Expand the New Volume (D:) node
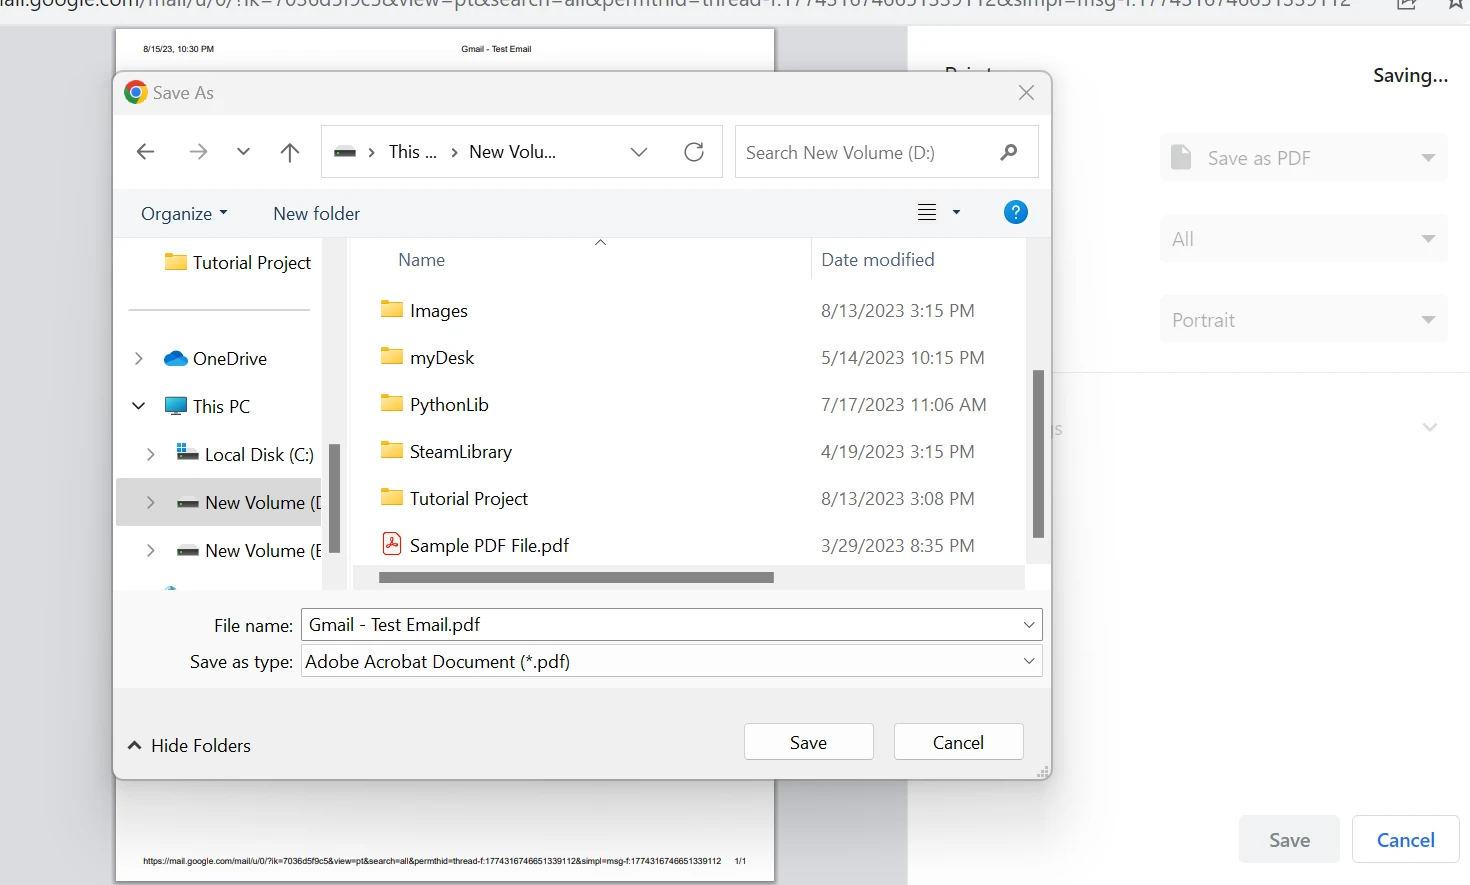Screen dimensions: 1470x885 150,502
